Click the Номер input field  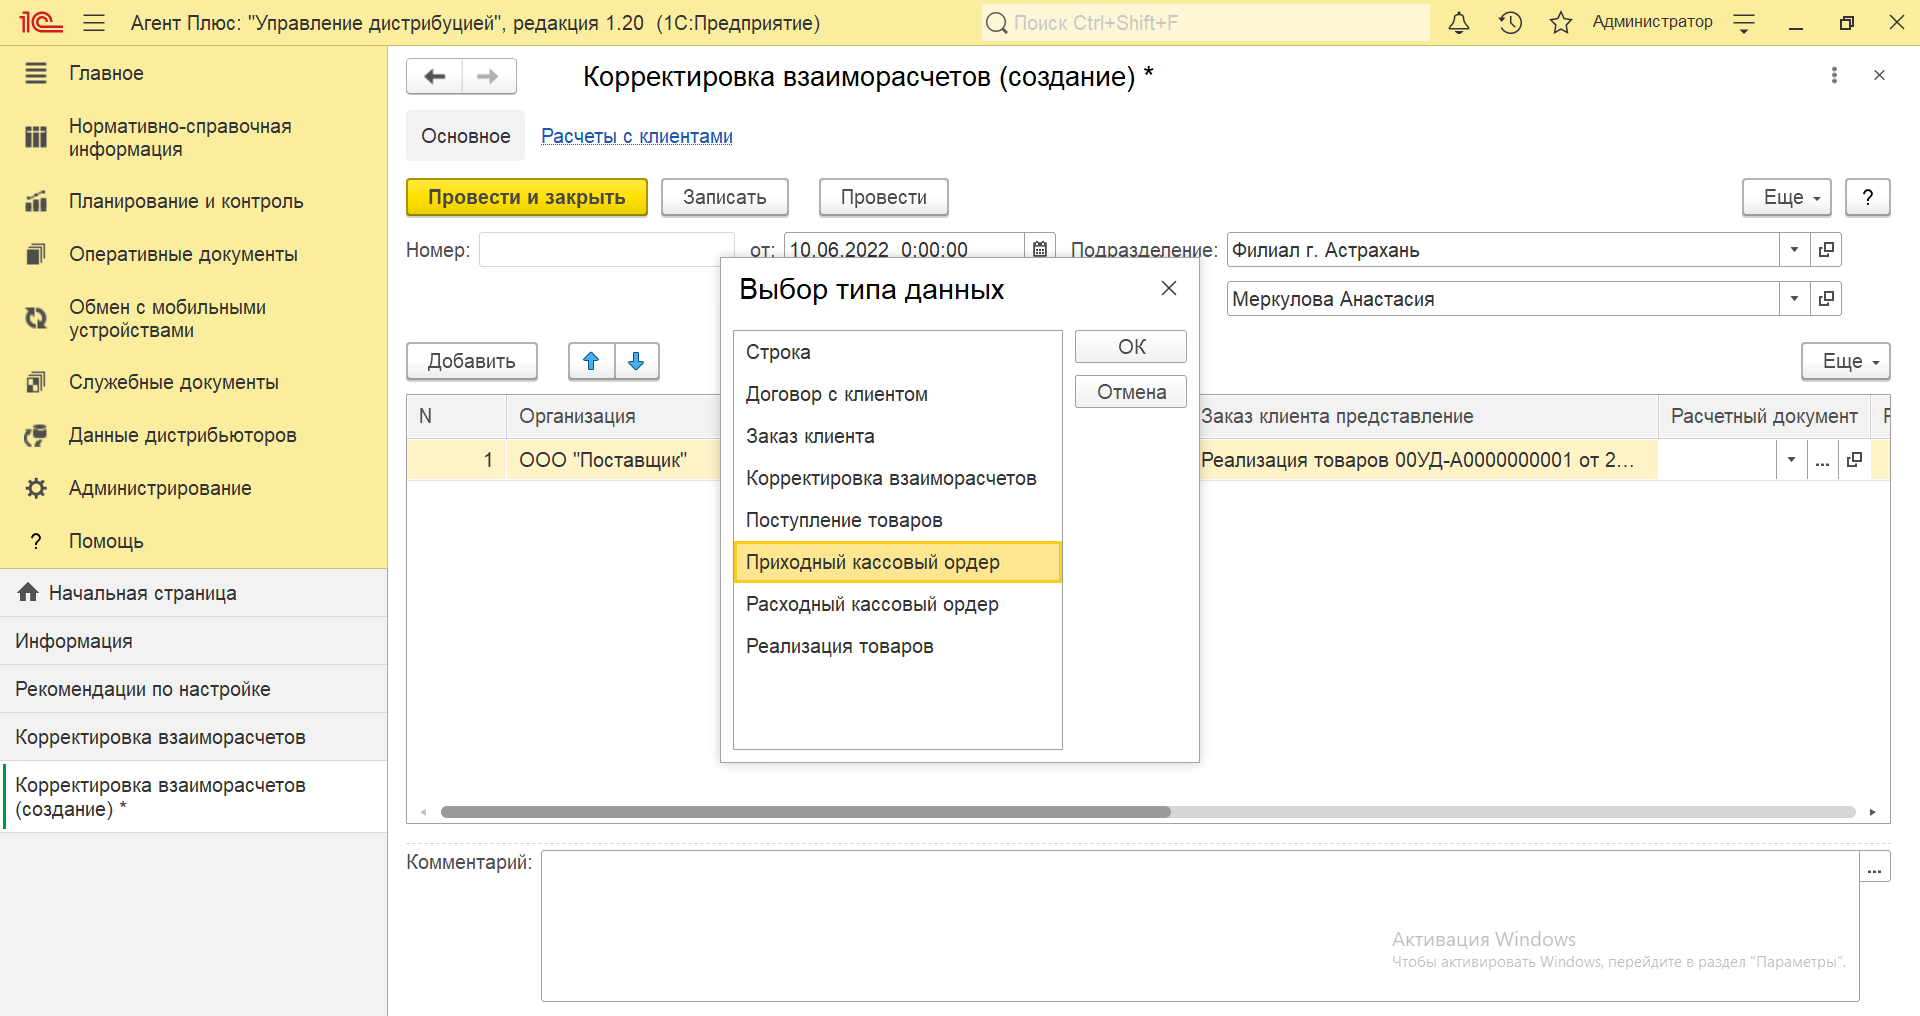(x=606, y=250)
